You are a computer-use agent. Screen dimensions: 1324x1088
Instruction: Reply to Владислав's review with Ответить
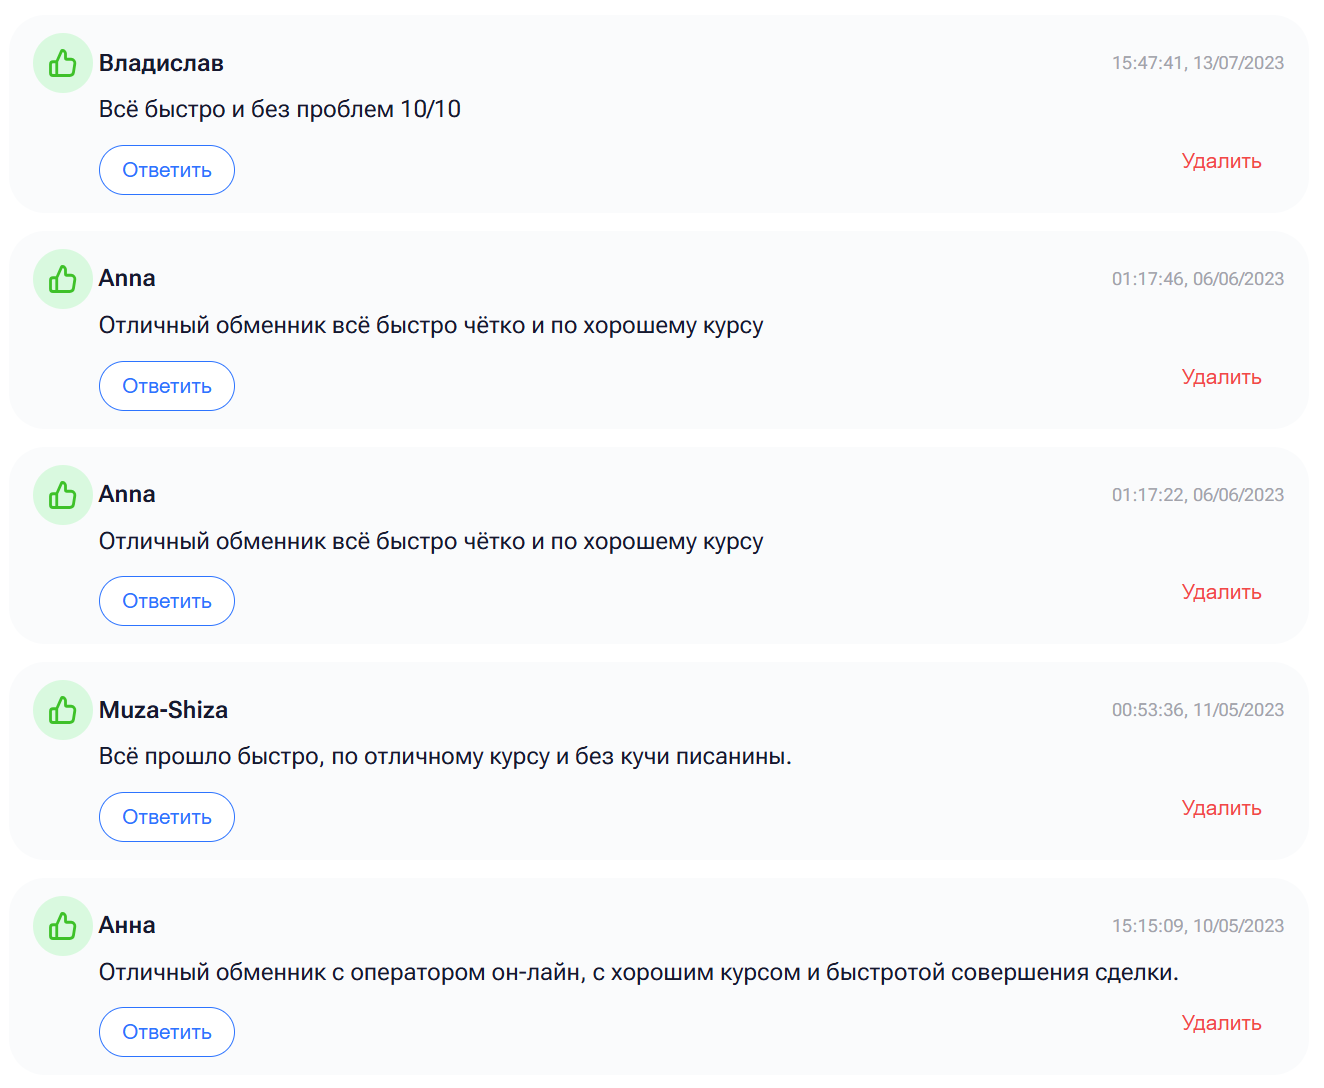coord(167,170)
